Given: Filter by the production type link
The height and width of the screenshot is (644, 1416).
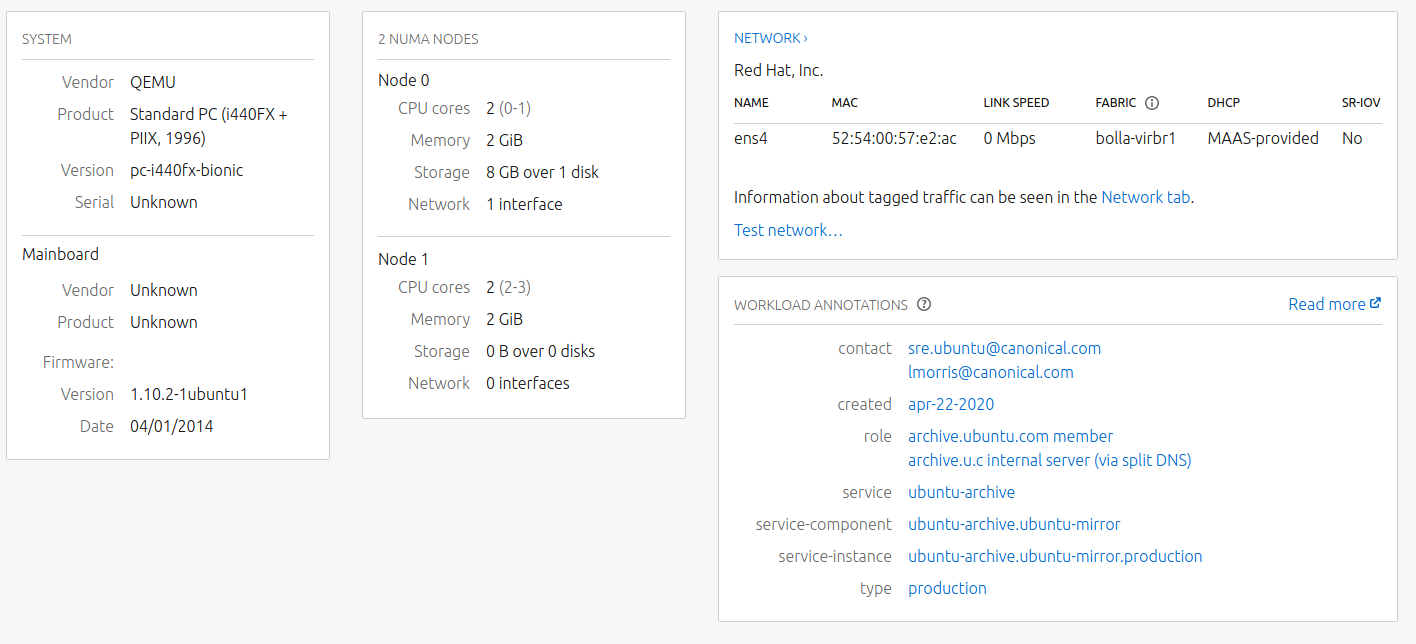Looking at the screenshot, I should (947, 588).
